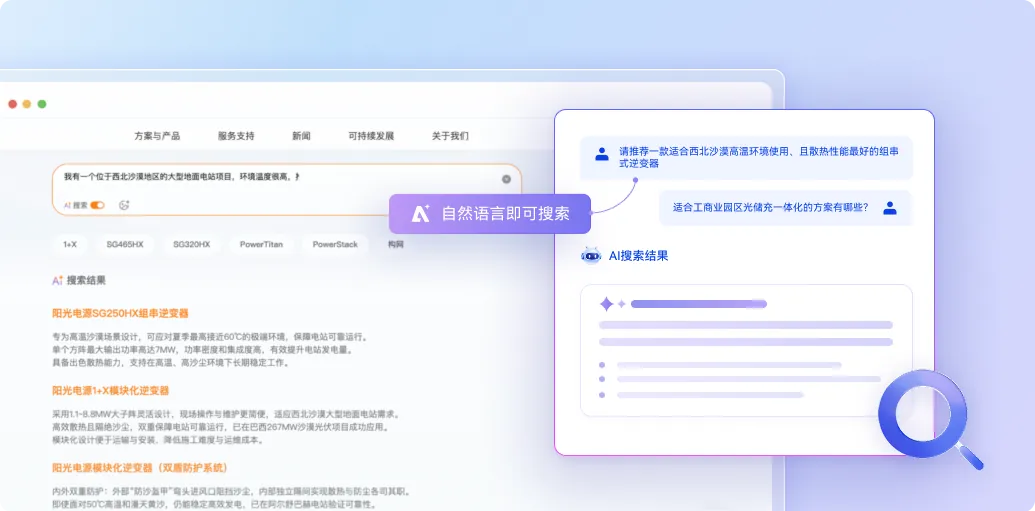The height and width of the screenshot is (511, 1035).
Task: Open the 阳光电源SG250HX组串逆变器 result link
Action: coord(120,313)
